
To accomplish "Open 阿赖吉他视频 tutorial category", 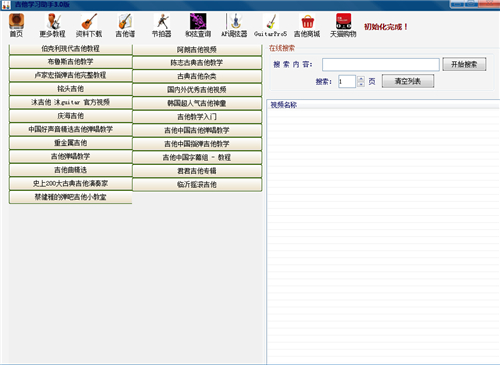I will pyautogui.click(x=197, y=50).
